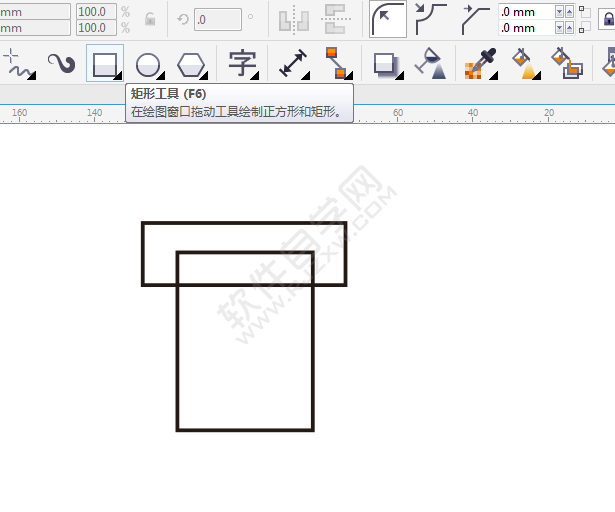This screenshot has height=512, width=615.
Task: Select the Freehand curve tool
Action: (x=18, y=63)
